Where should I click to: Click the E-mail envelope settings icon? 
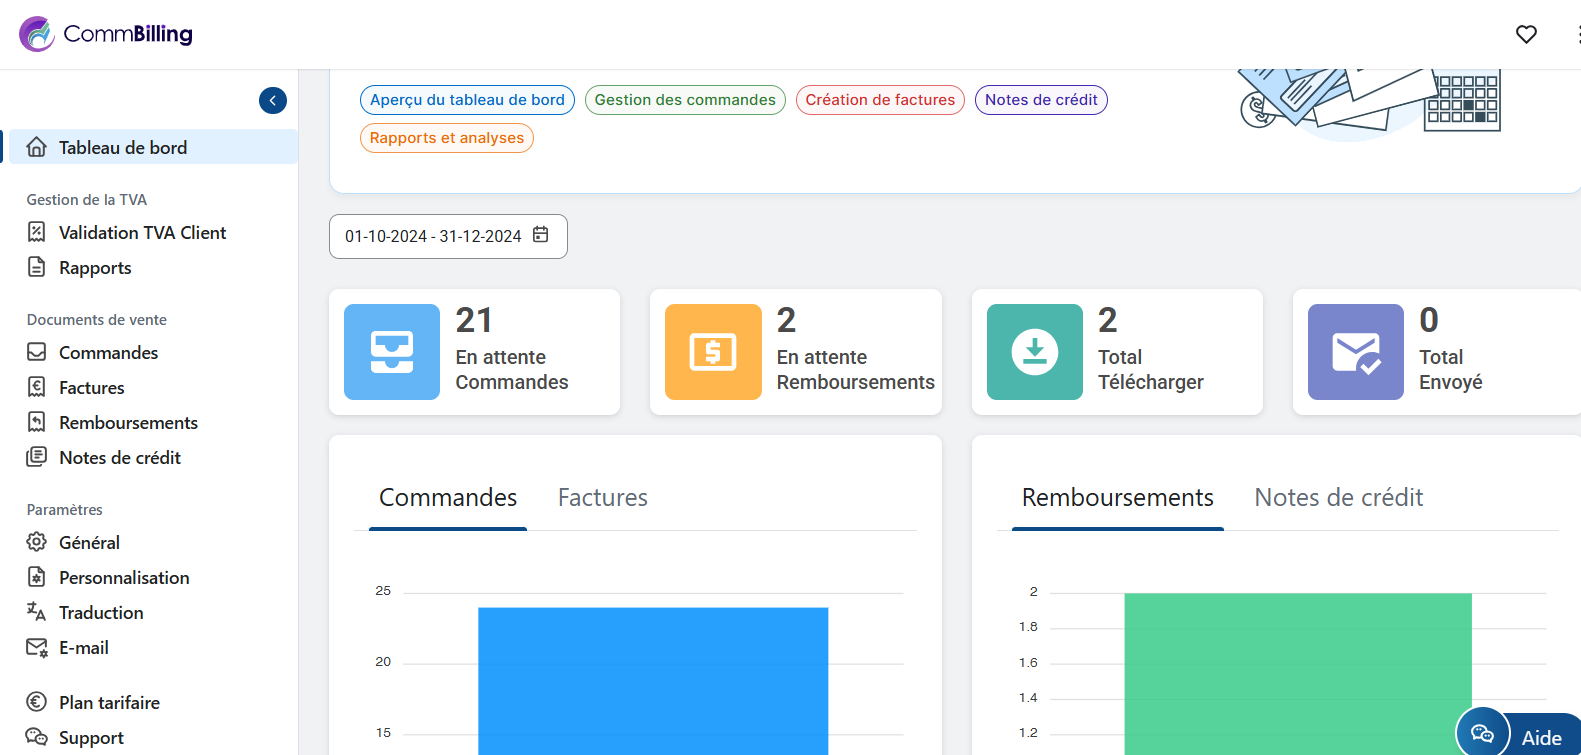[37, 647]
